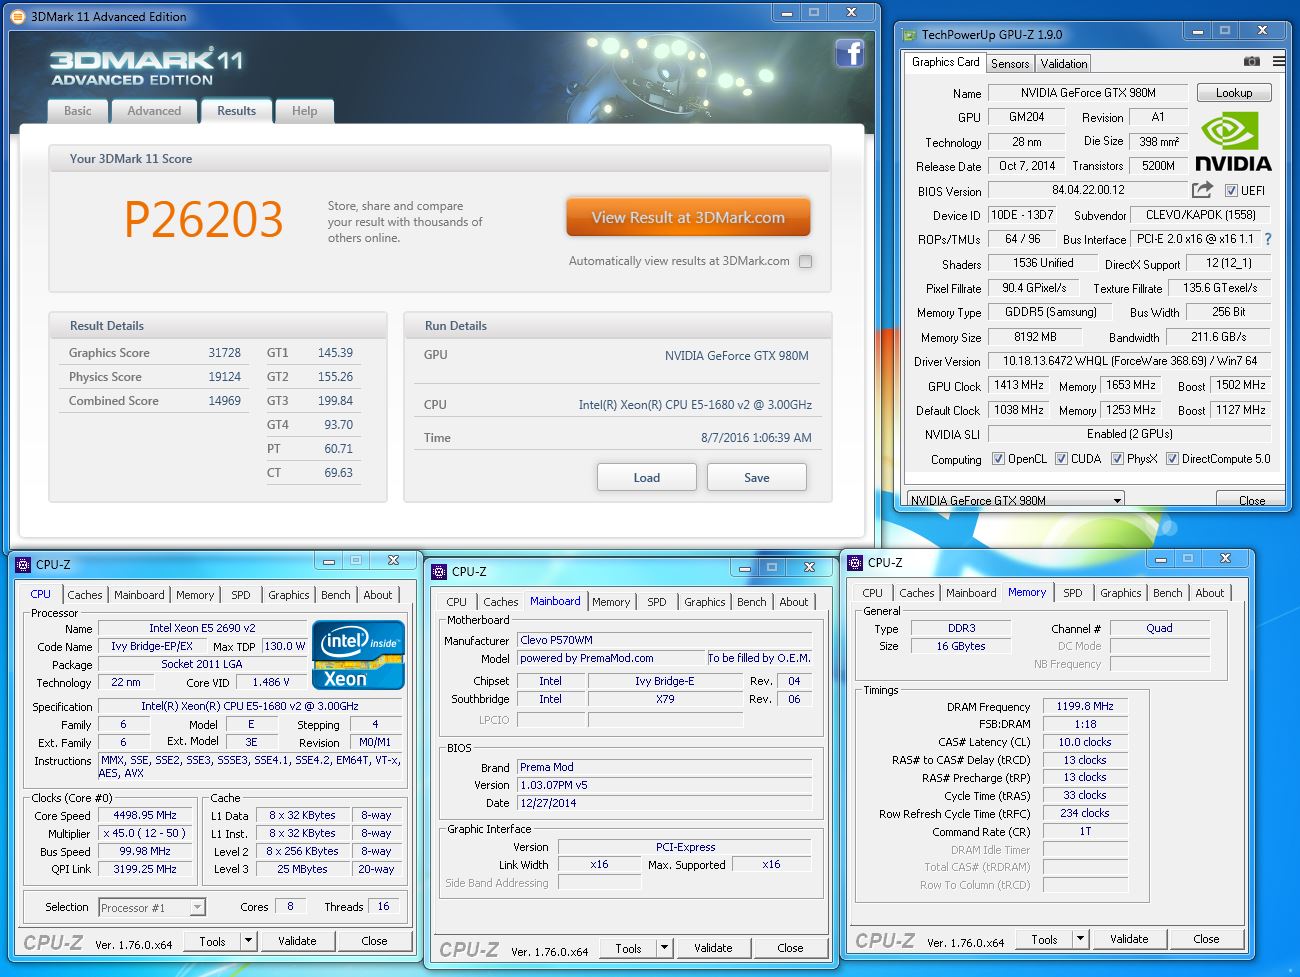Click the Intel Xeon logo in CPU-Z
Screen dimensions: 1300x977
coord(358,655)
